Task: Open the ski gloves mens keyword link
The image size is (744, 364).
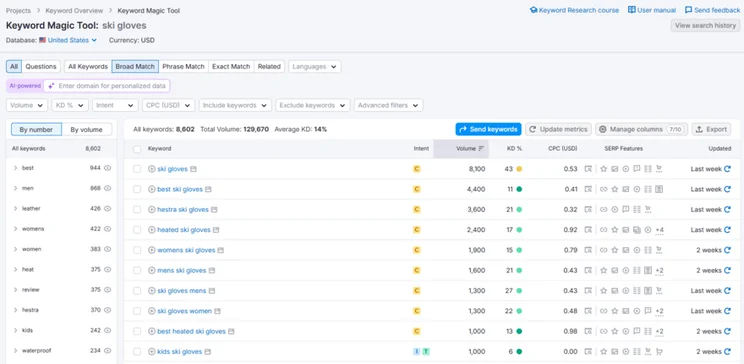Action: 182,290
